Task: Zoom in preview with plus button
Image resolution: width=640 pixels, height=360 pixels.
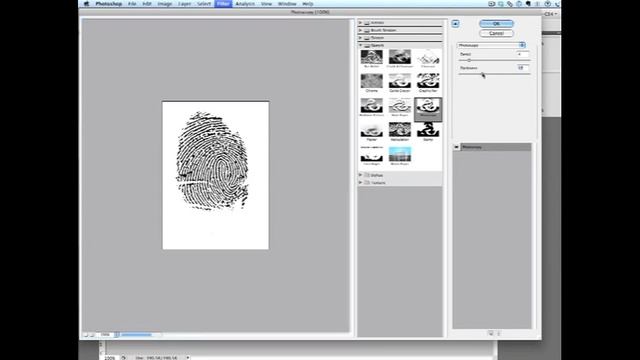Action: click(92, 335)
